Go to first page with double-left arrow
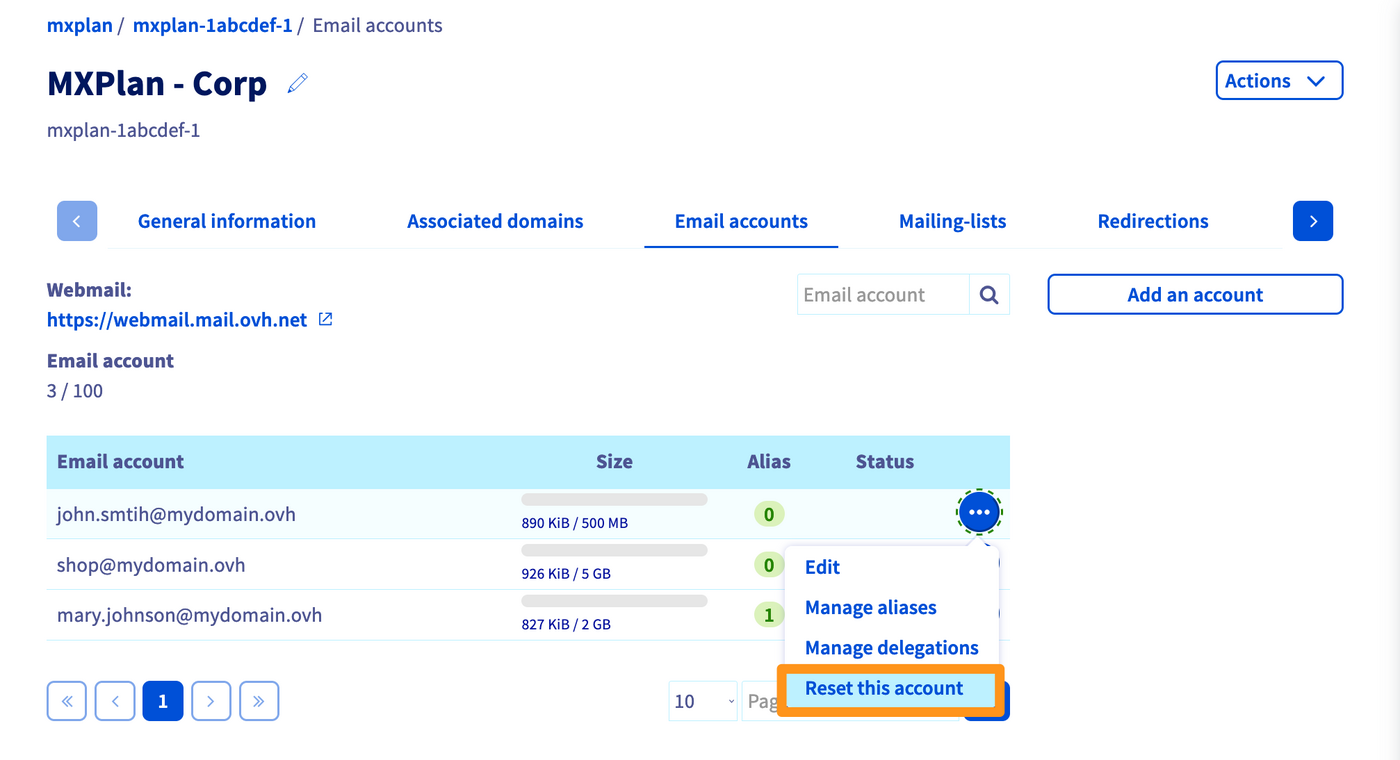The height and width of the screenshot is (760, 1400). 67,701
